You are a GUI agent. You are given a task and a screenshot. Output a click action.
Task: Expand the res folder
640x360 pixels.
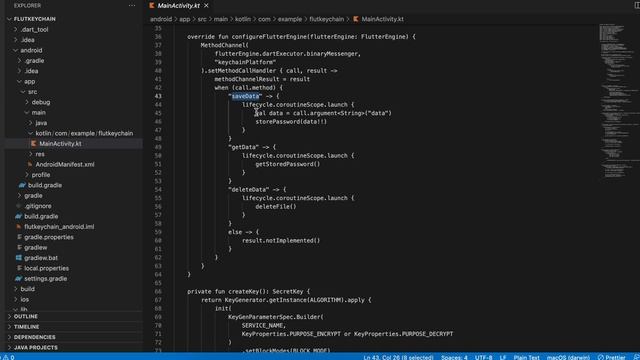31,154
